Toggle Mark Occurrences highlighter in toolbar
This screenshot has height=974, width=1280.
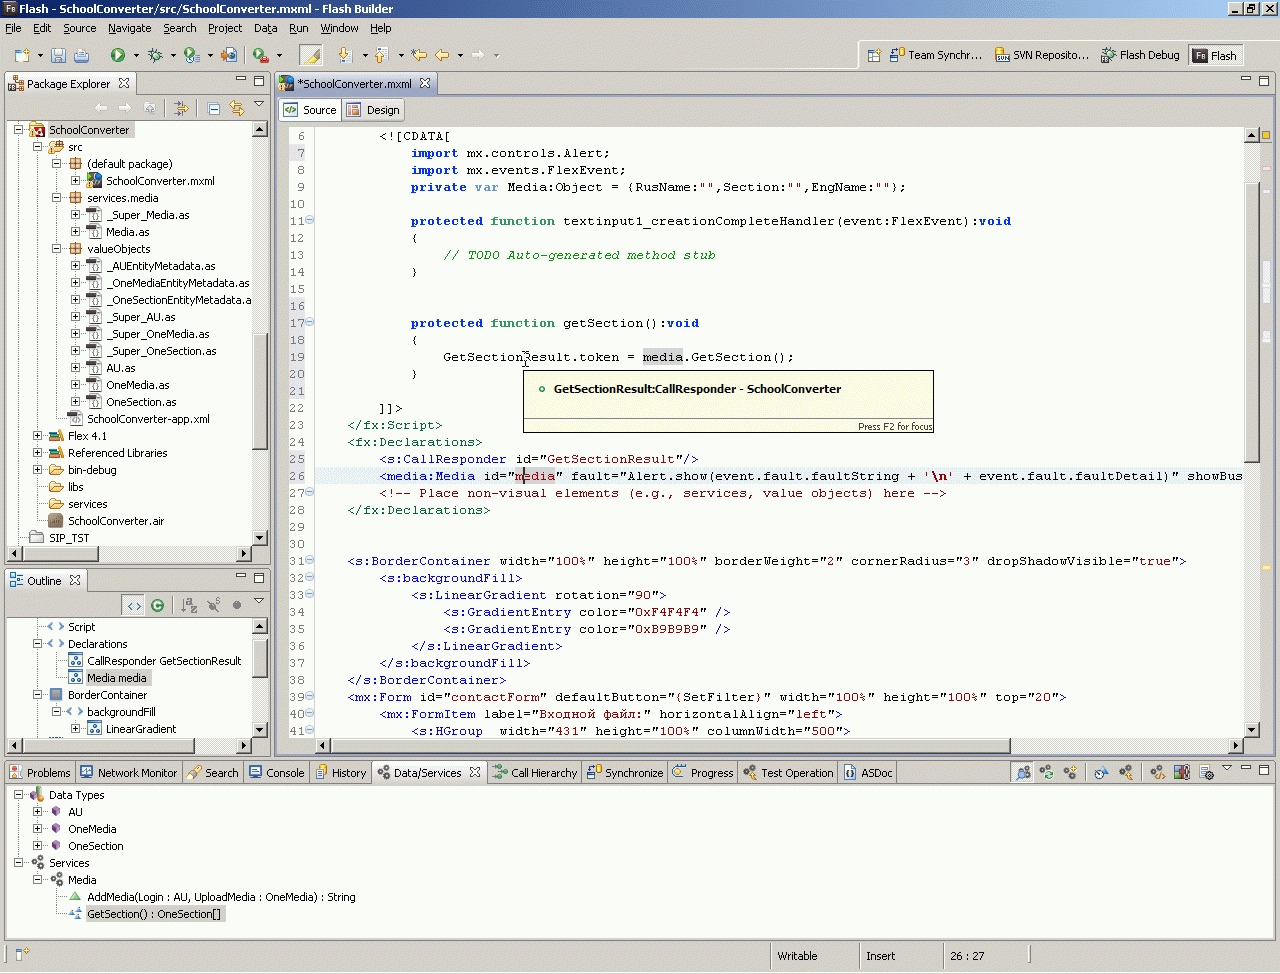(311, 56)
